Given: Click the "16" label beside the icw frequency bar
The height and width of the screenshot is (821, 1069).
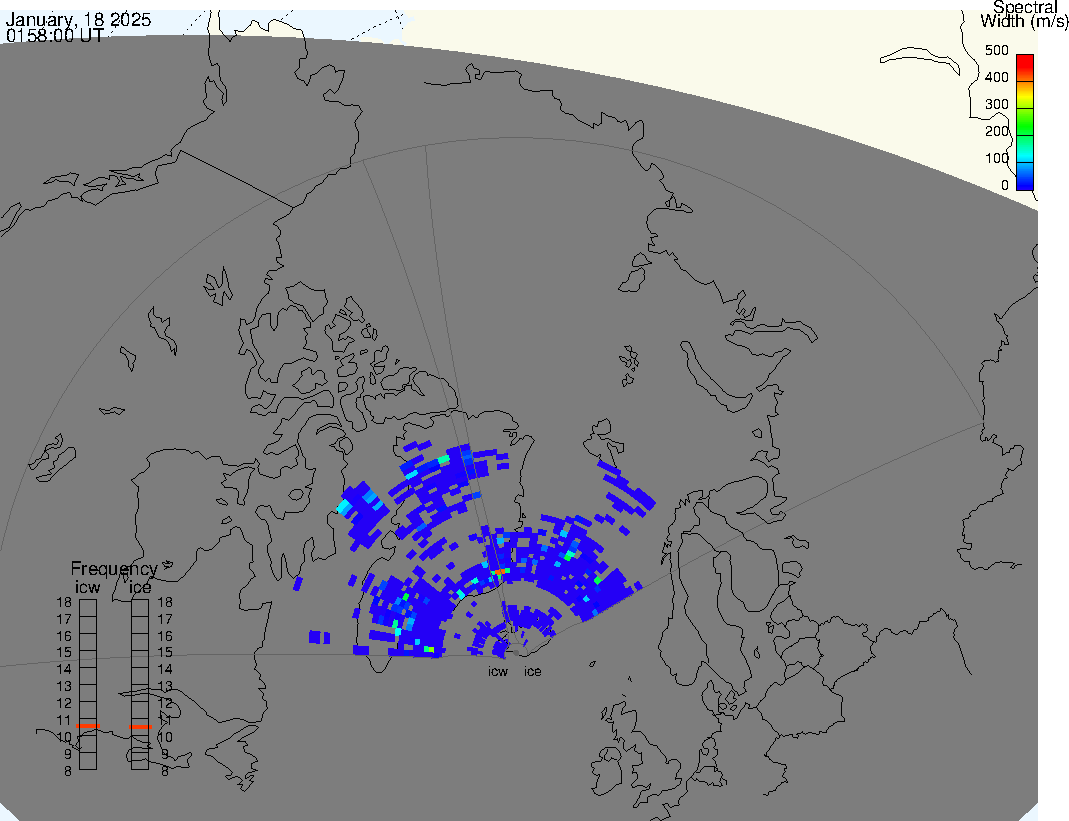Looking at the screenshot, I should pos(64,636).
